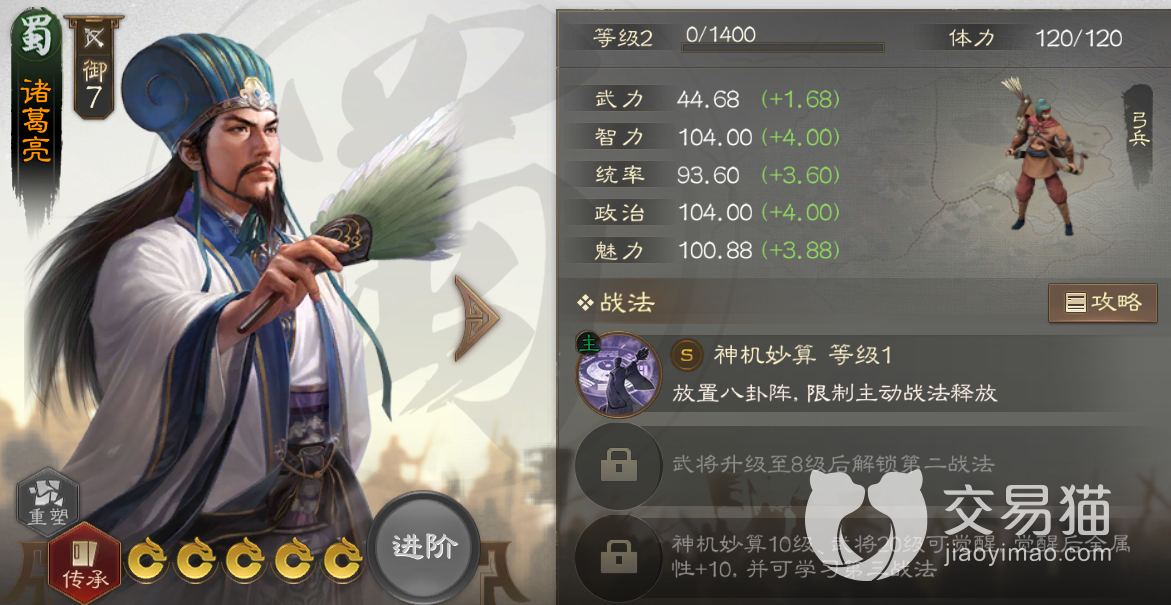Open the 传承 inheritance hexagon icon
The width and height of the screenshot is (1171, 605).
(84, 562)
